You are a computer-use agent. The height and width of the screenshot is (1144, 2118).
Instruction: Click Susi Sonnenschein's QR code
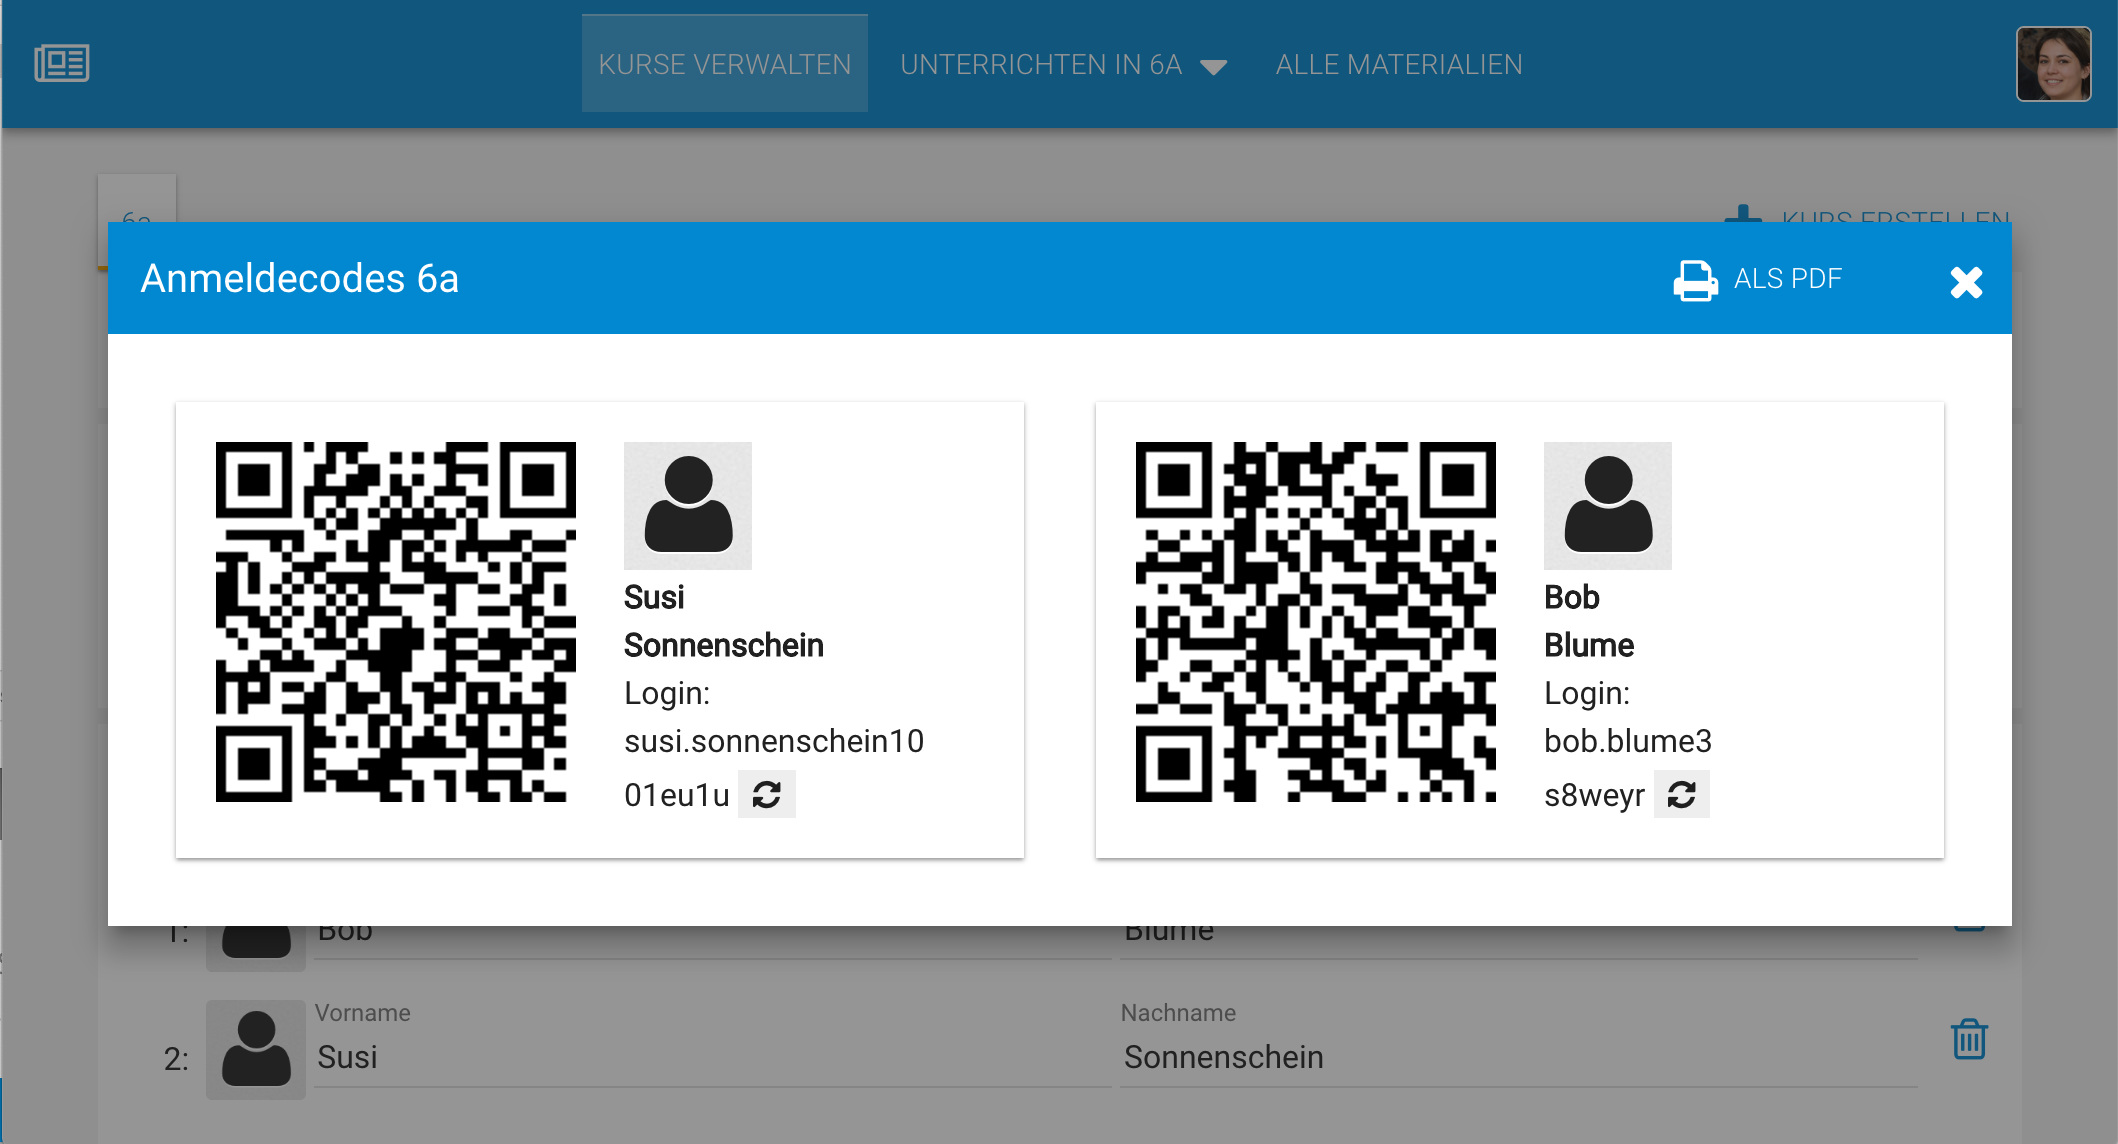point(396,622)
